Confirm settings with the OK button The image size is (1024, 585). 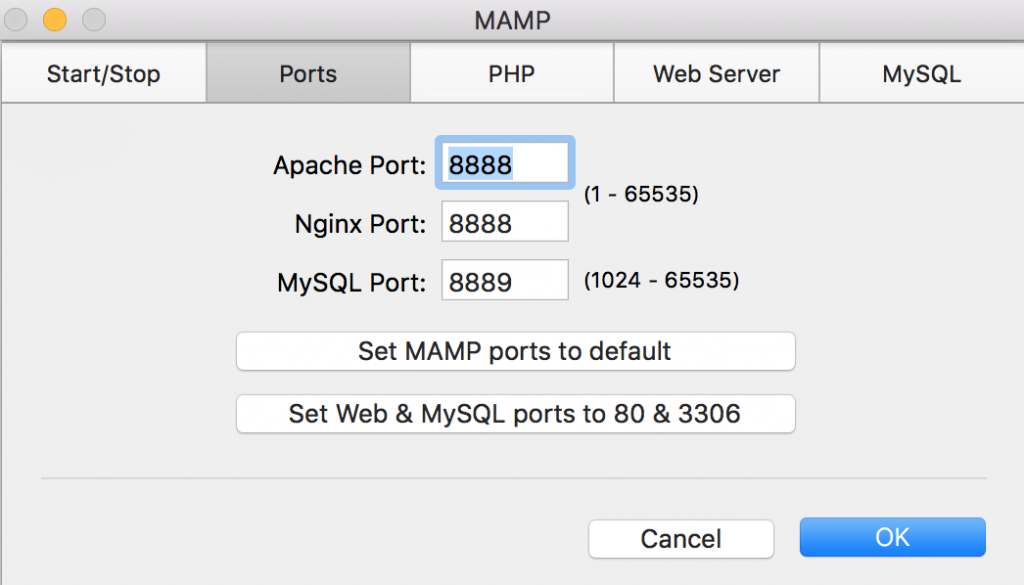pos(892,537)
